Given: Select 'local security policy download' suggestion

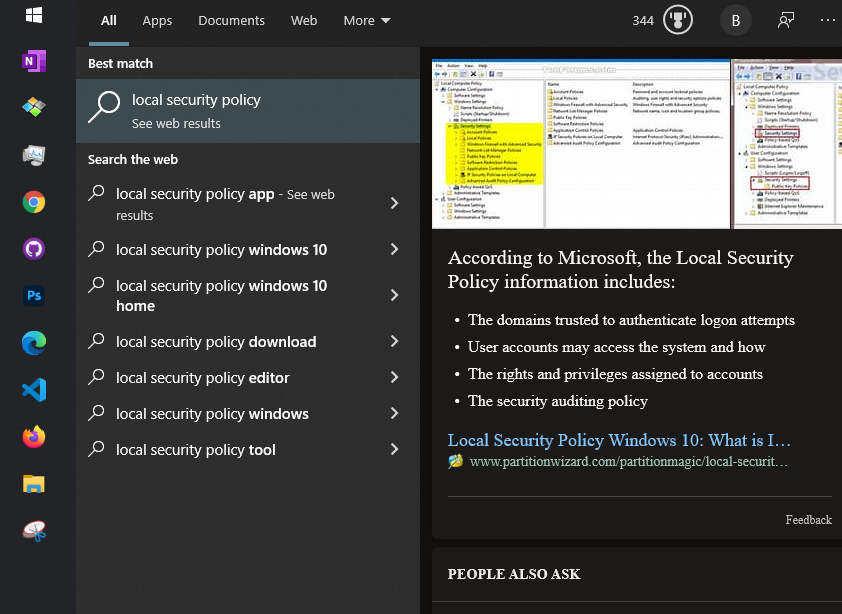Looking at the screenshot, I should [248, 342].
